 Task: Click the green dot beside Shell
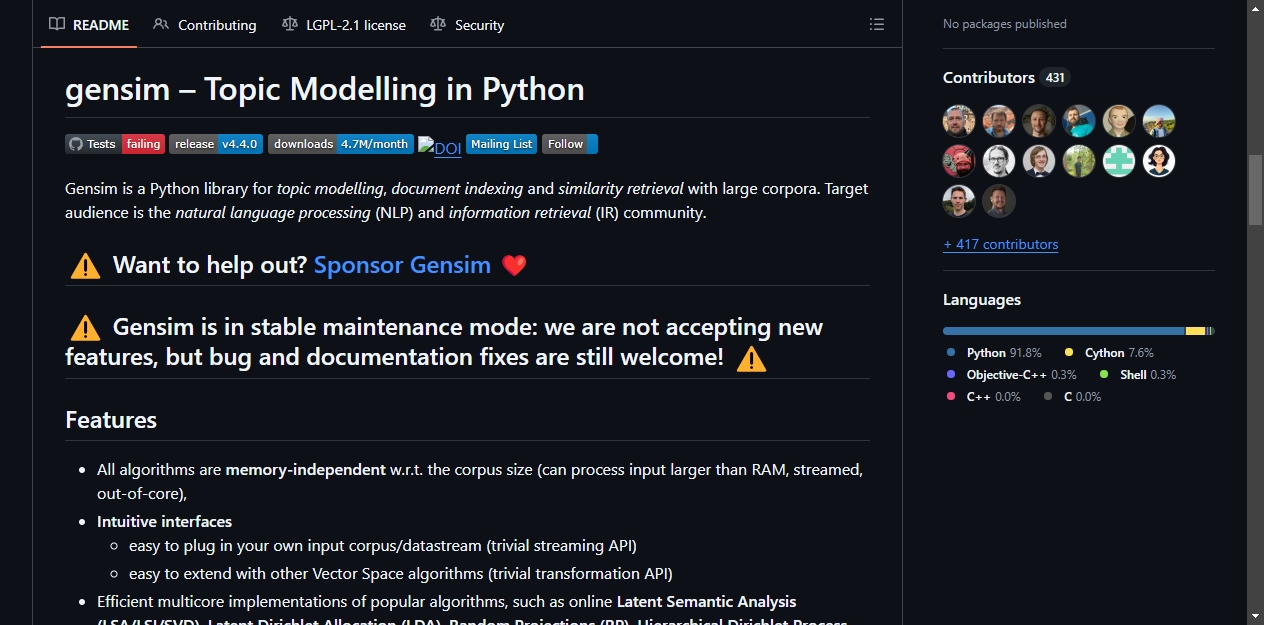click(x=1104, y=375)
